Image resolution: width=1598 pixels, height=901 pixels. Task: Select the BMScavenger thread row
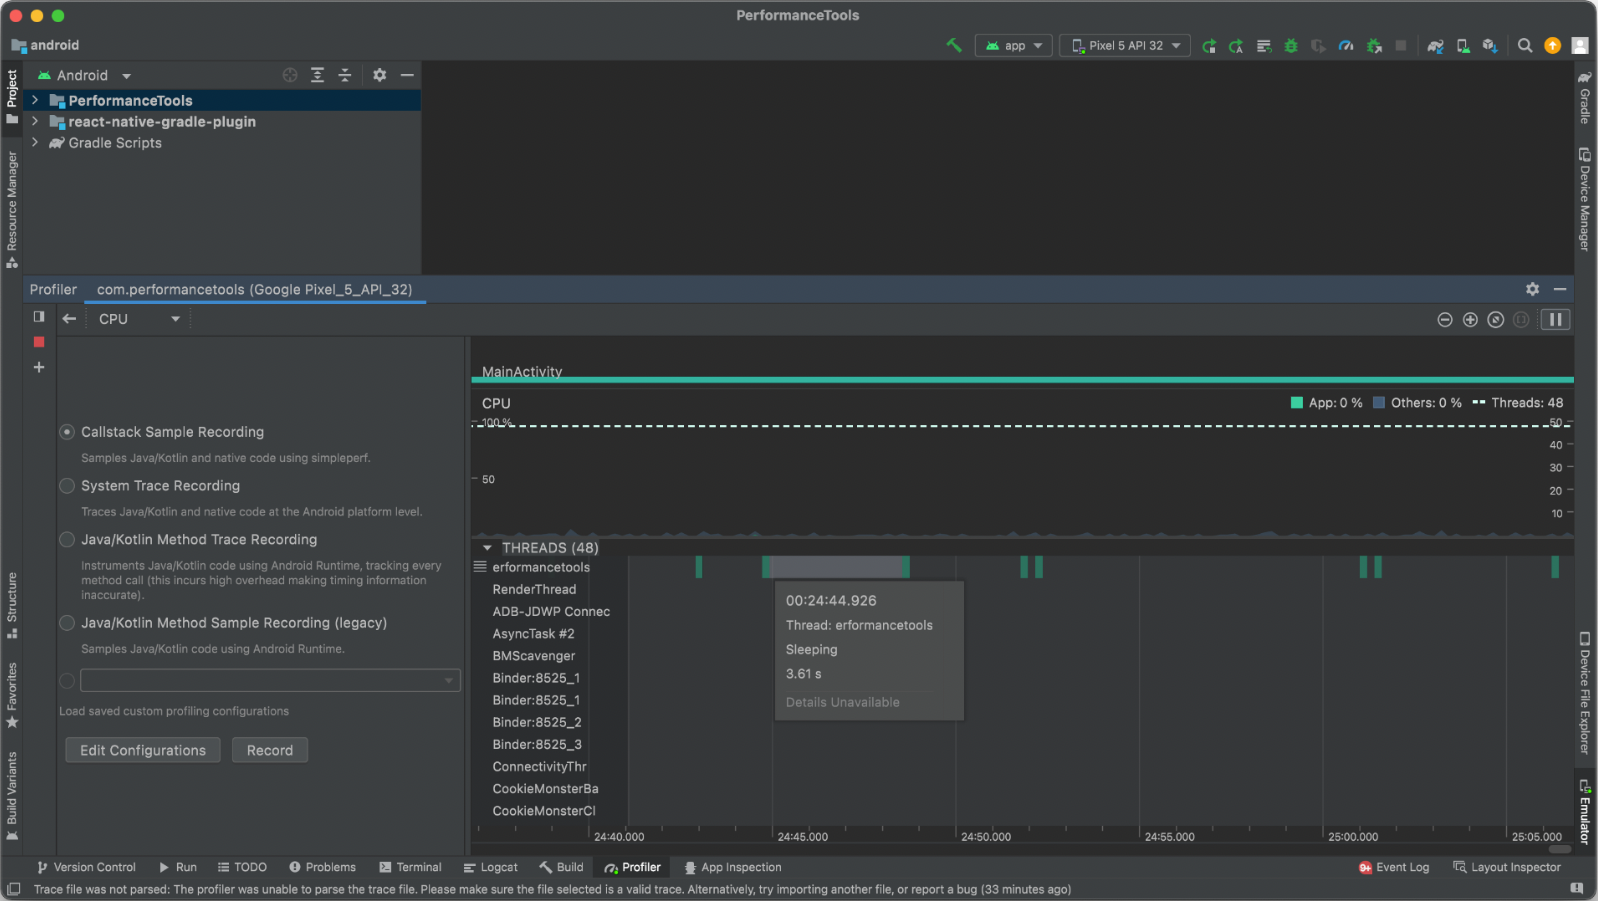(534, 656)
